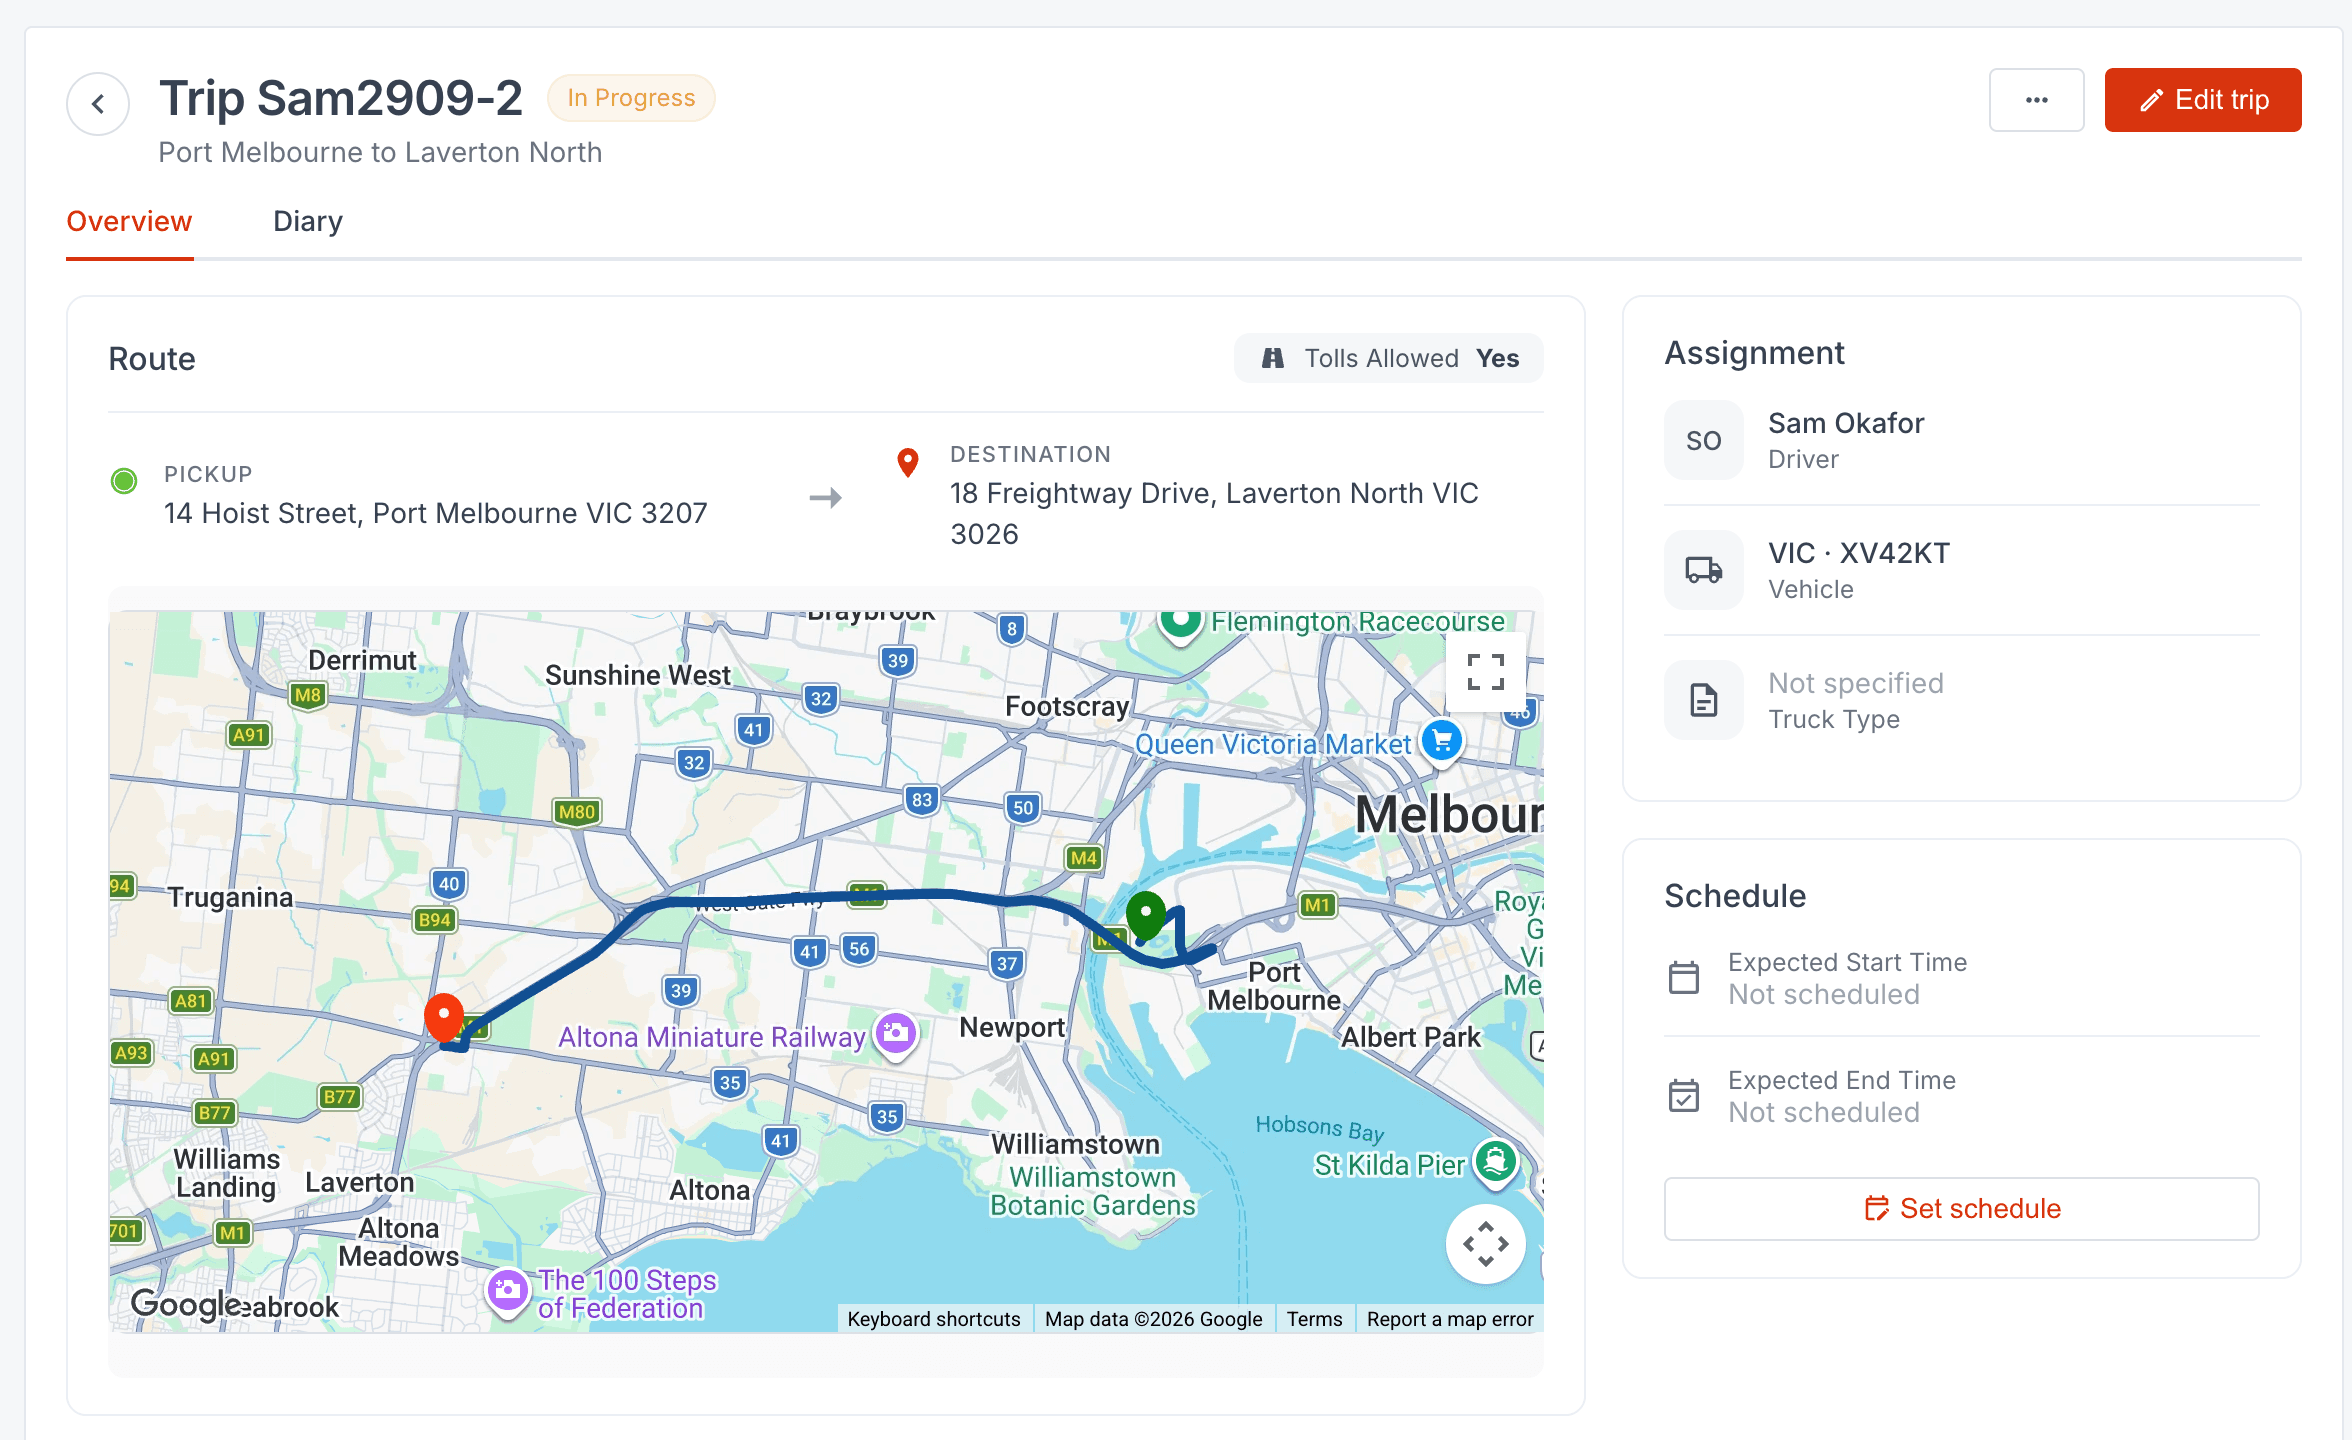Click the Queen Victoria Market shopping icon
This screenshot has width=2352, height=1440.
click(x=1442, y=741)
